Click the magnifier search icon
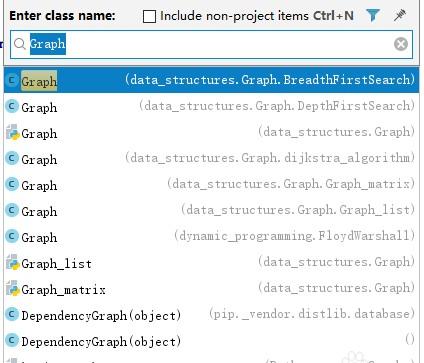424x363 pixels. coord(20,44)
